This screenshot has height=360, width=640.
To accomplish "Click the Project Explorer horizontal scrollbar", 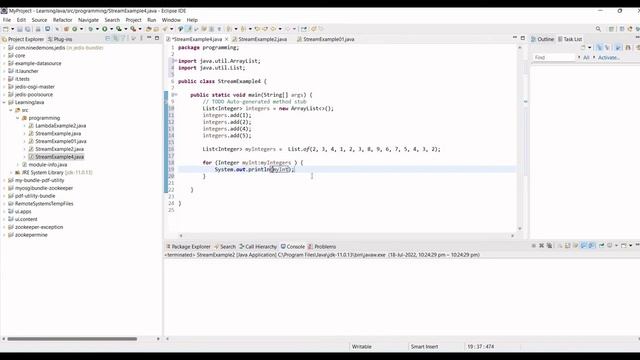I will pos(72,339).
